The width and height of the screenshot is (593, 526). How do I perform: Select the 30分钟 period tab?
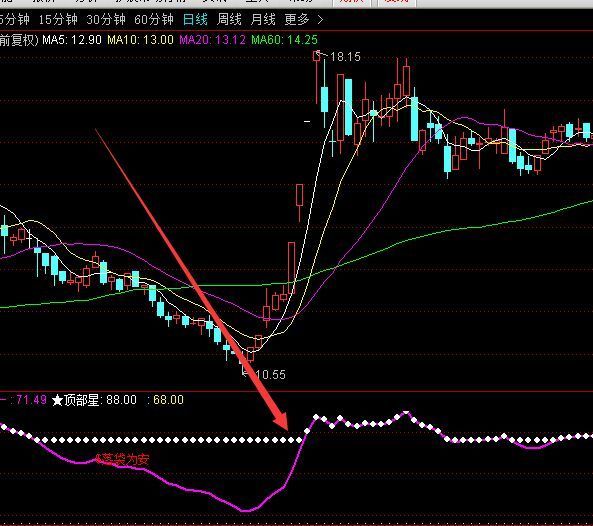pyautogui.click(x=106, y=19)
